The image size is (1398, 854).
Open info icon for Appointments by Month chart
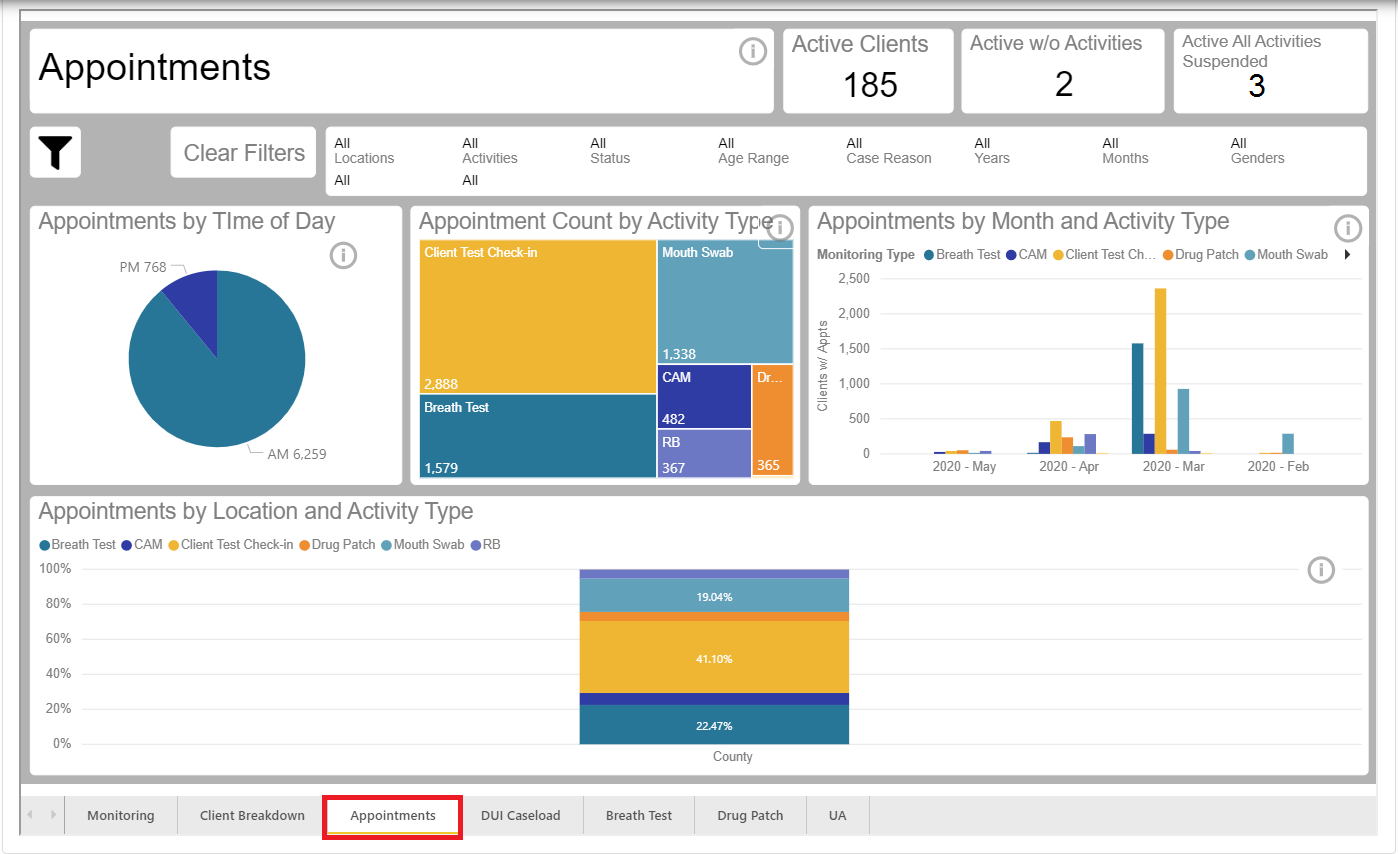tap(1348, 229)
